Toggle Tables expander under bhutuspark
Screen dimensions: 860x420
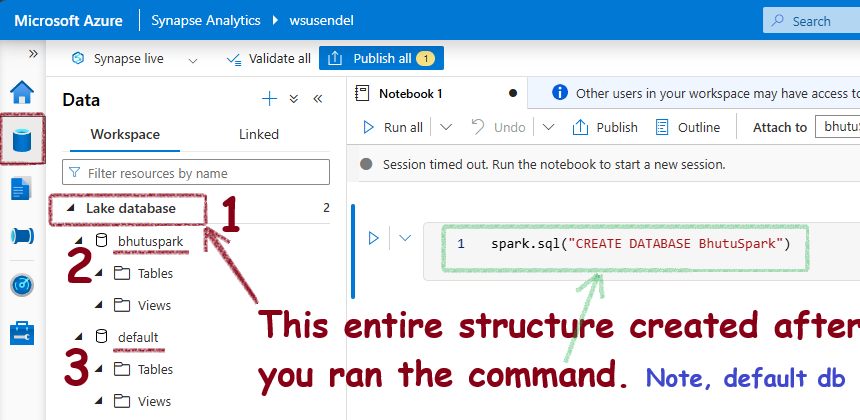tap(99, 273)
